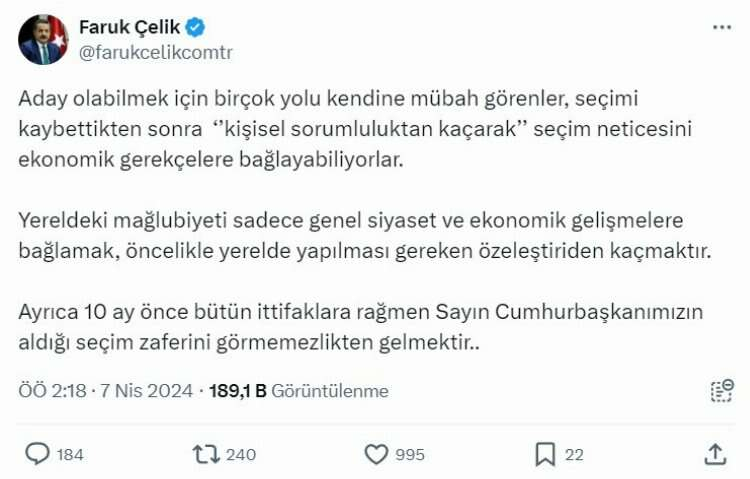This screenshot has height=479, width=750.
Task: Open the three-dot more options menu
Action: click(x=721, y=28)
